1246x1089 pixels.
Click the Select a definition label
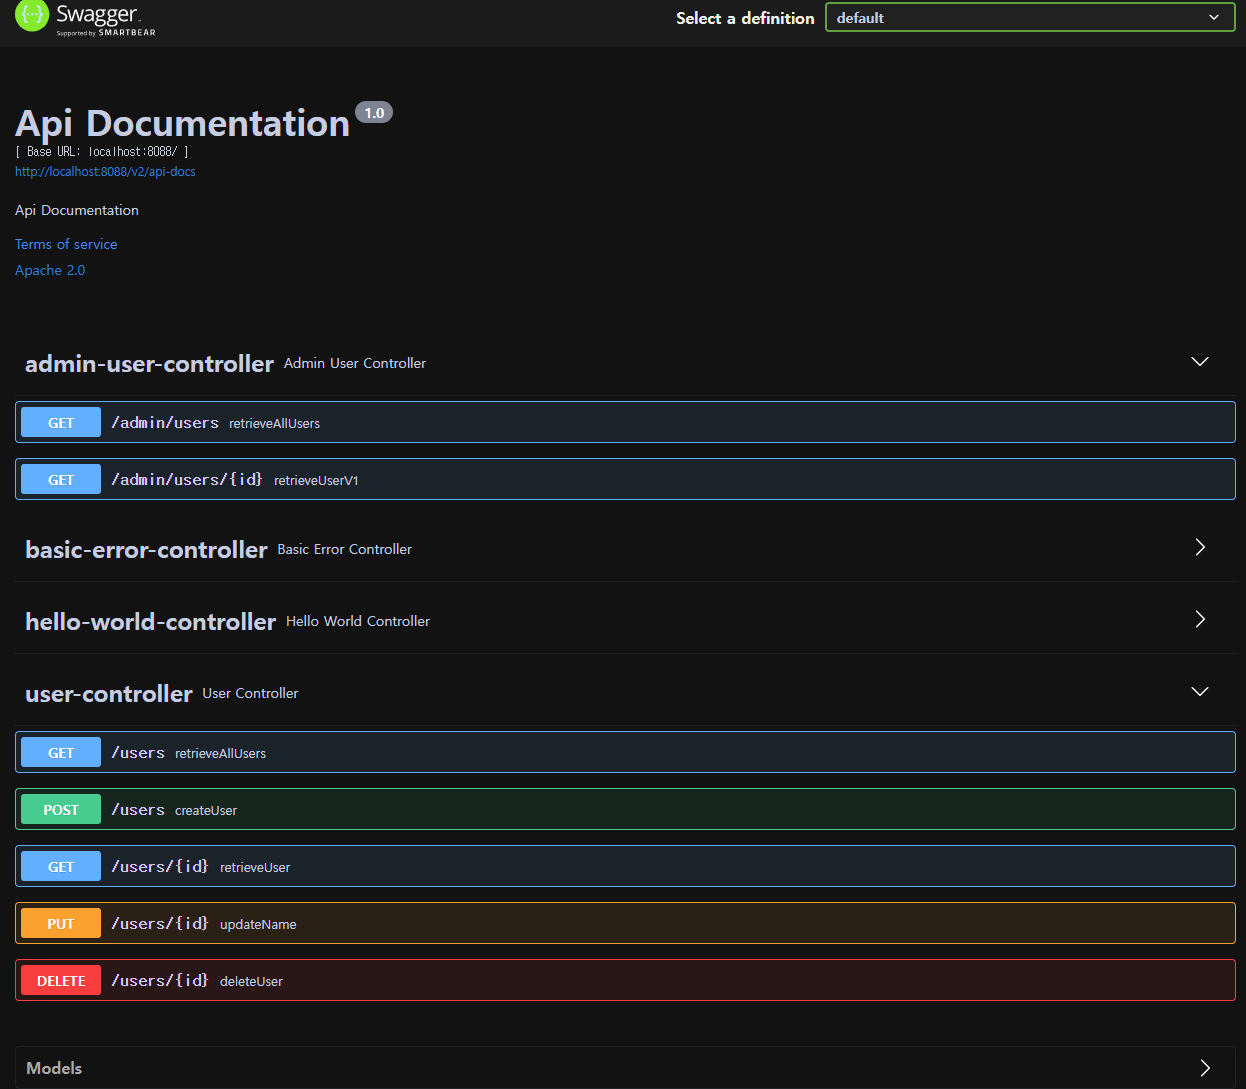[745, 18]
